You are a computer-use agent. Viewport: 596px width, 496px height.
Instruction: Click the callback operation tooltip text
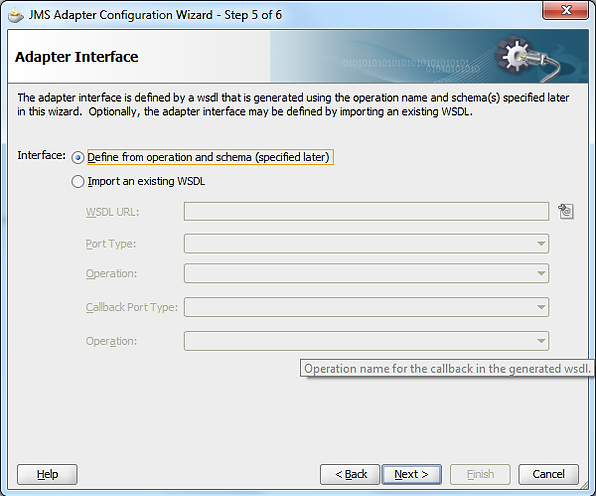click(x=447, y=369)
